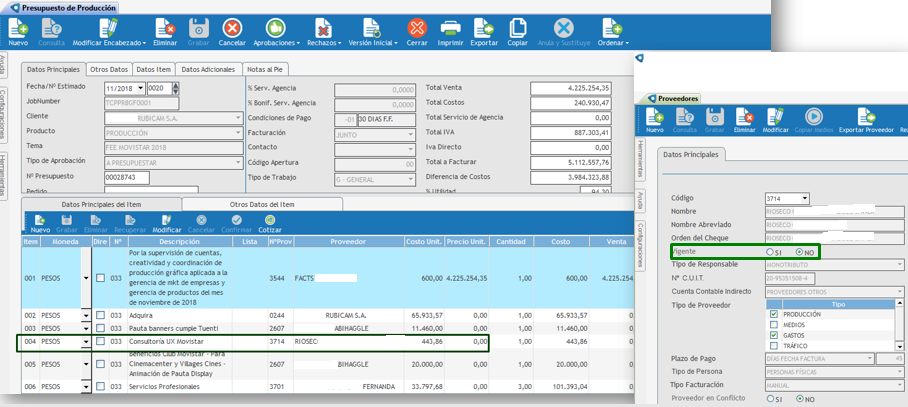Open the Código 3714 dropdown in Proveedores
908x407 pixels.
tap(805, 199)
